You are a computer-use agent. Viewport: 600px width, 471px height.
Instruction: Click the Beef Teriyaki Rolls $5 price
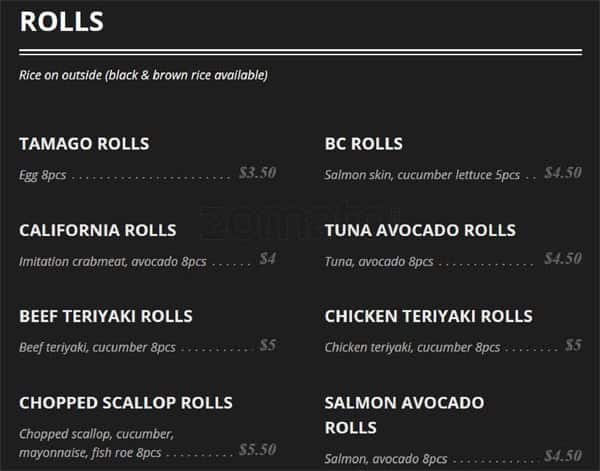click(x=267, y=345)
